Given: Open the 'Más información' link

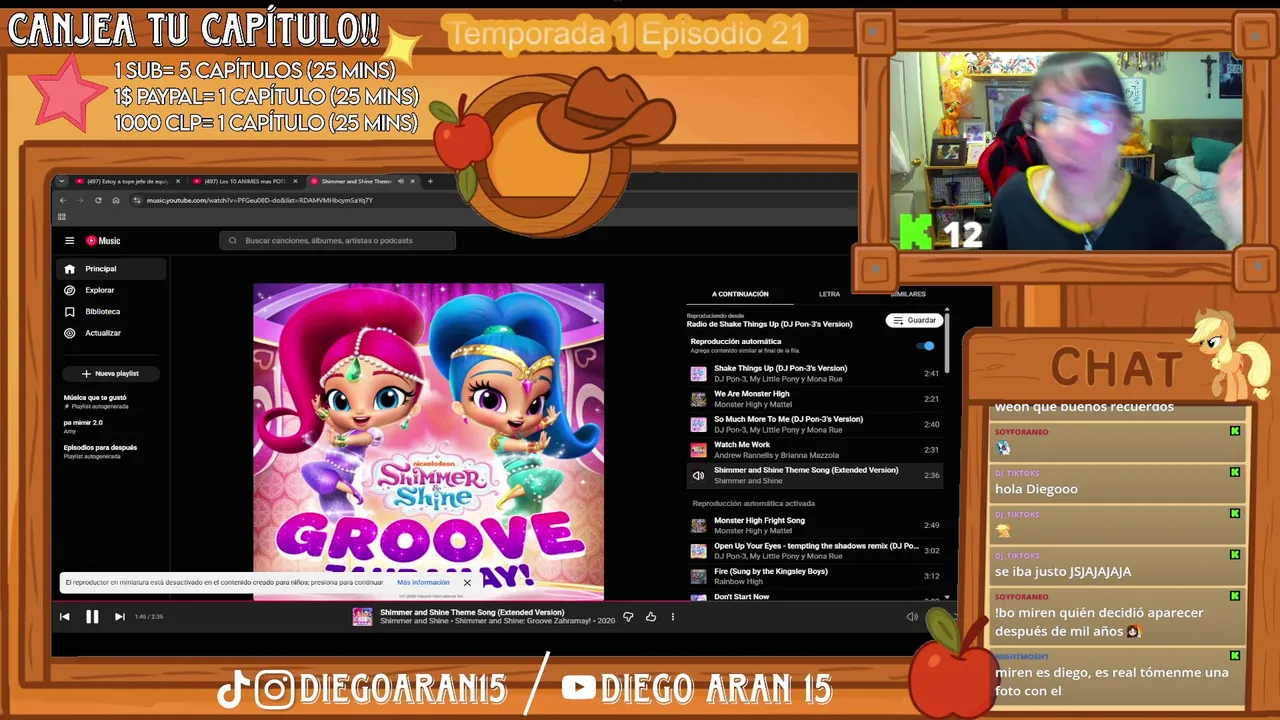Looking at the screenshot, I should pyautogui.click(x=423, y=582).
